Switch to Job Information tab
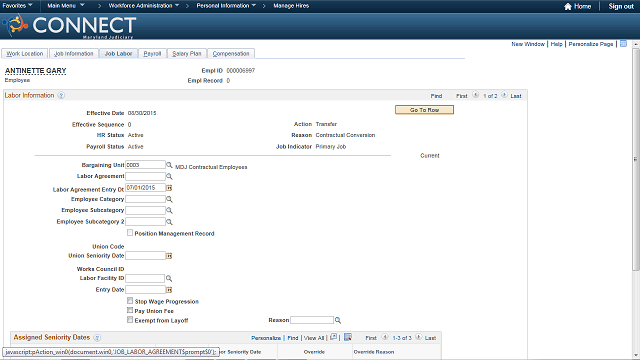 point(74,53)
